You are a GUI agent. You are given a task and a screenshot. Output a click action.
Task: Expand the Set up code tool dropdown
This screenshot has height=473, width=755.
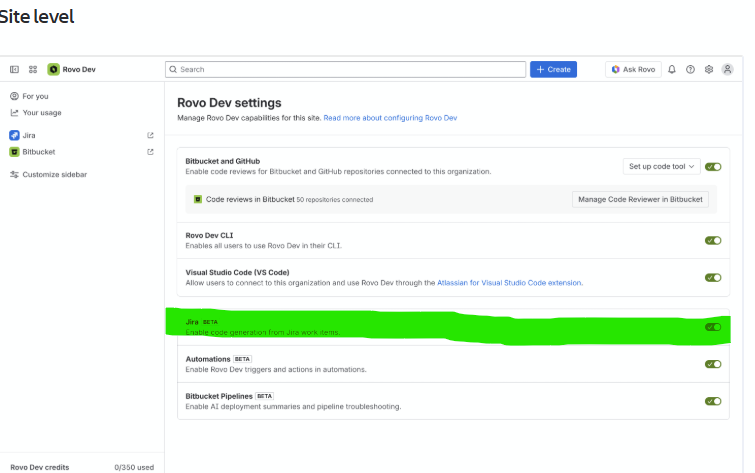pos(662,166)
